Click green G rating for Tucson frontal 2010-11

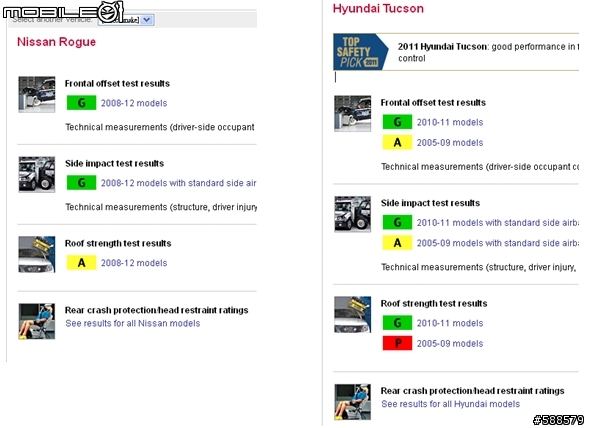[x=397, y=122]
